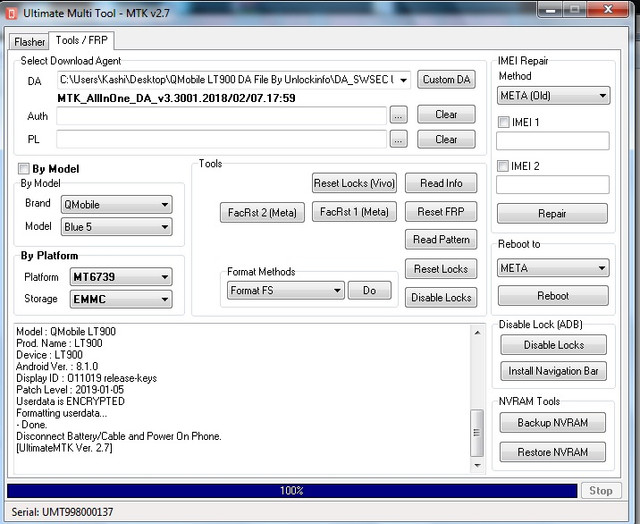Click the MTK_AllInOne_DA version text
The width and height of the screenshot is (640, 524).
(x=176, y=98)
